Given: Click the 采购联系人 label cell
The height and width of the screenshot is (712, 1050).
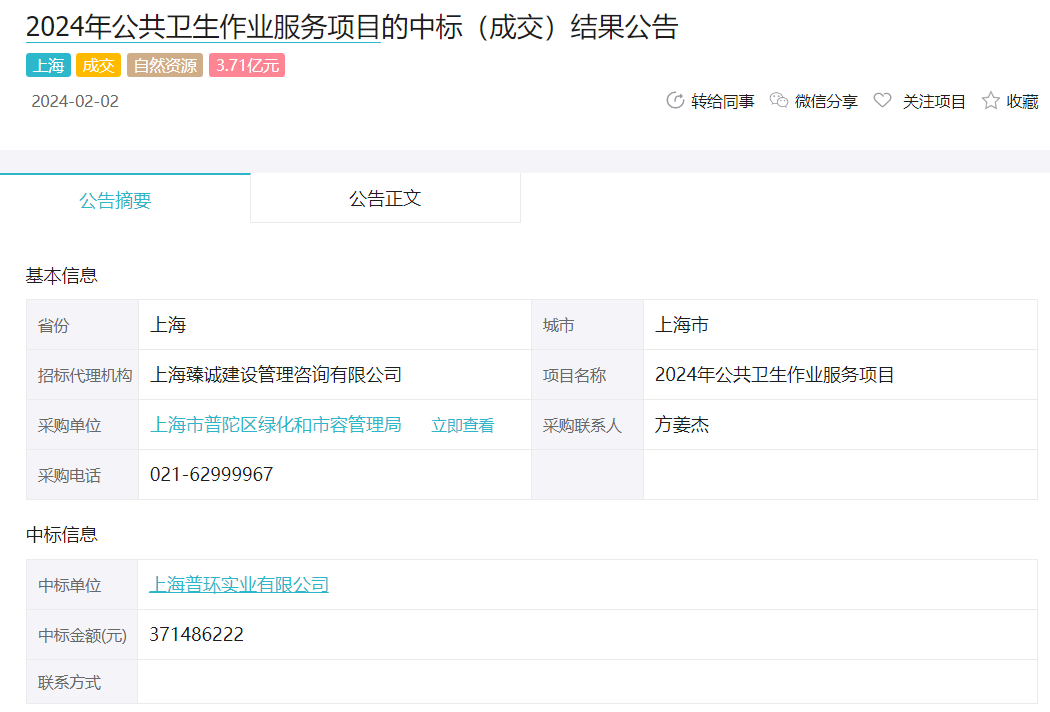Looking at the screenshot, I should point(587,425).
